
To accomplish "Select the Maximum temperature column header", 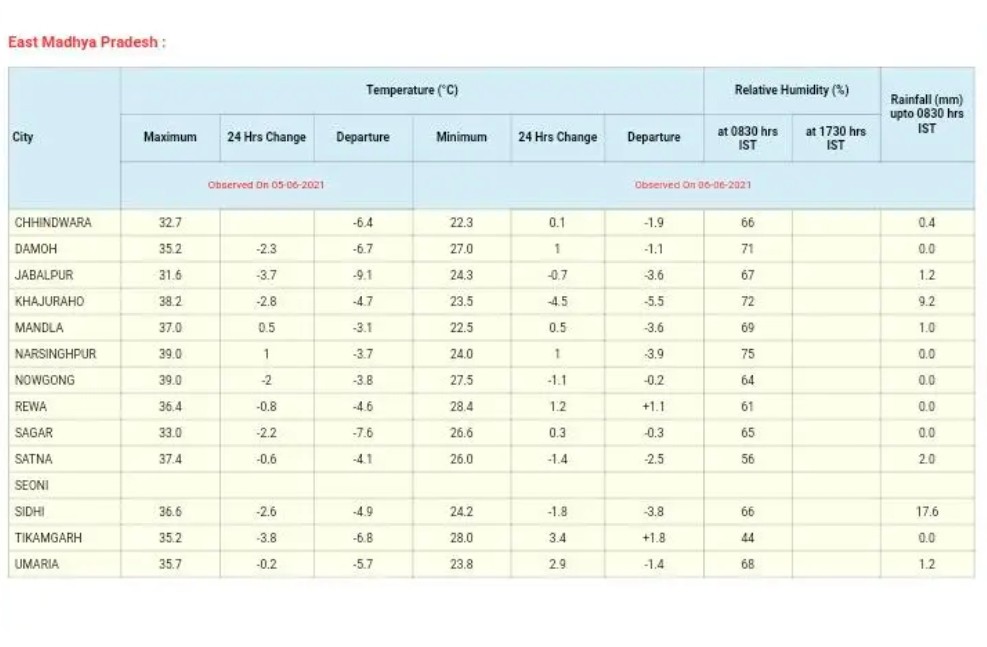I will click(170, 137).
